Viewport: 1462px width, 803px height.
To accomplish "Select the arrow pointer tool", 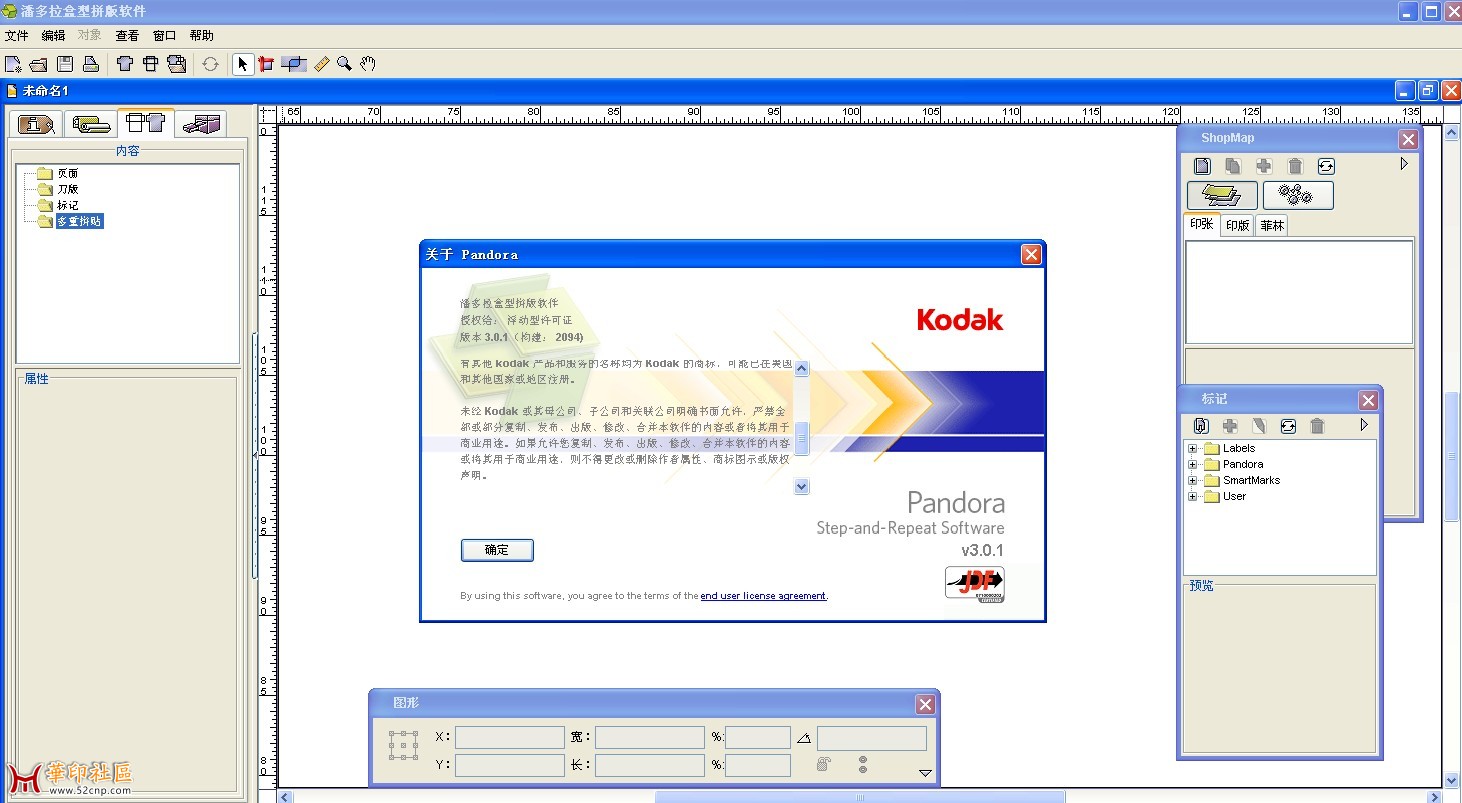I will point(242,64).
